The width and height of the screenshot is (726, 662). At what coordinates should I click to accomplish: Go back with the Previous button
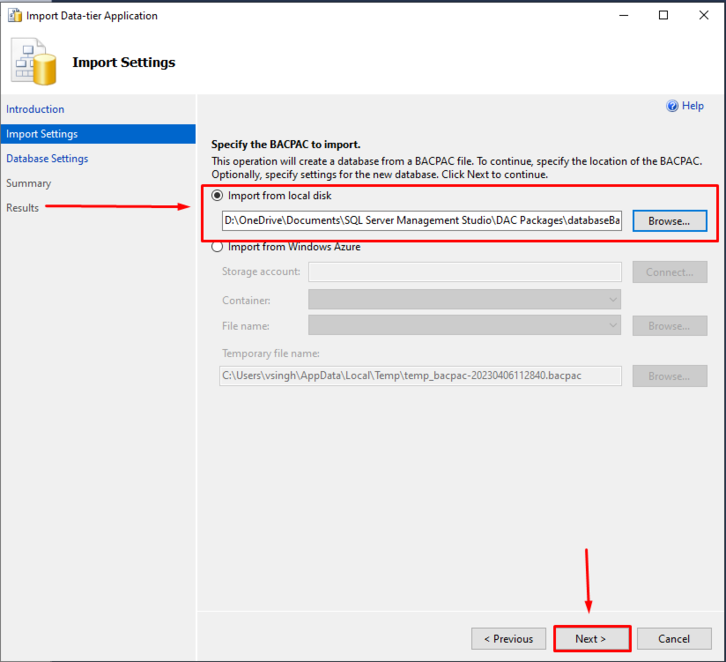coord(508,639)
